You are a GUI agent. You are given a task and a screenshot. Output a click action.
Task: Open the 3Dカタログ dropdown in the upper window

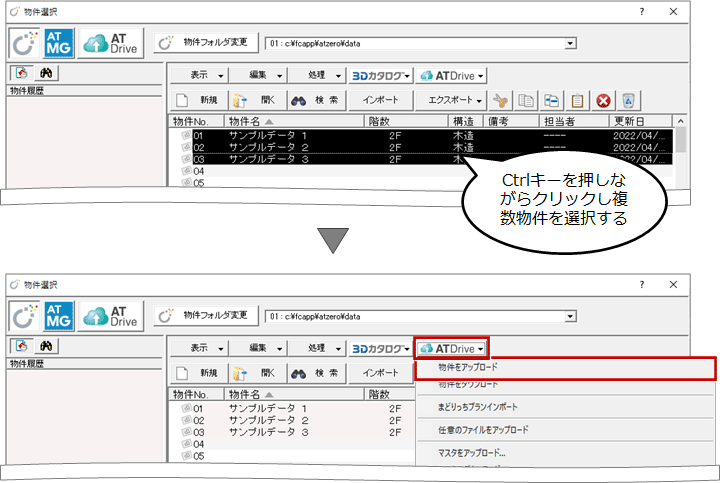point(381,75)
